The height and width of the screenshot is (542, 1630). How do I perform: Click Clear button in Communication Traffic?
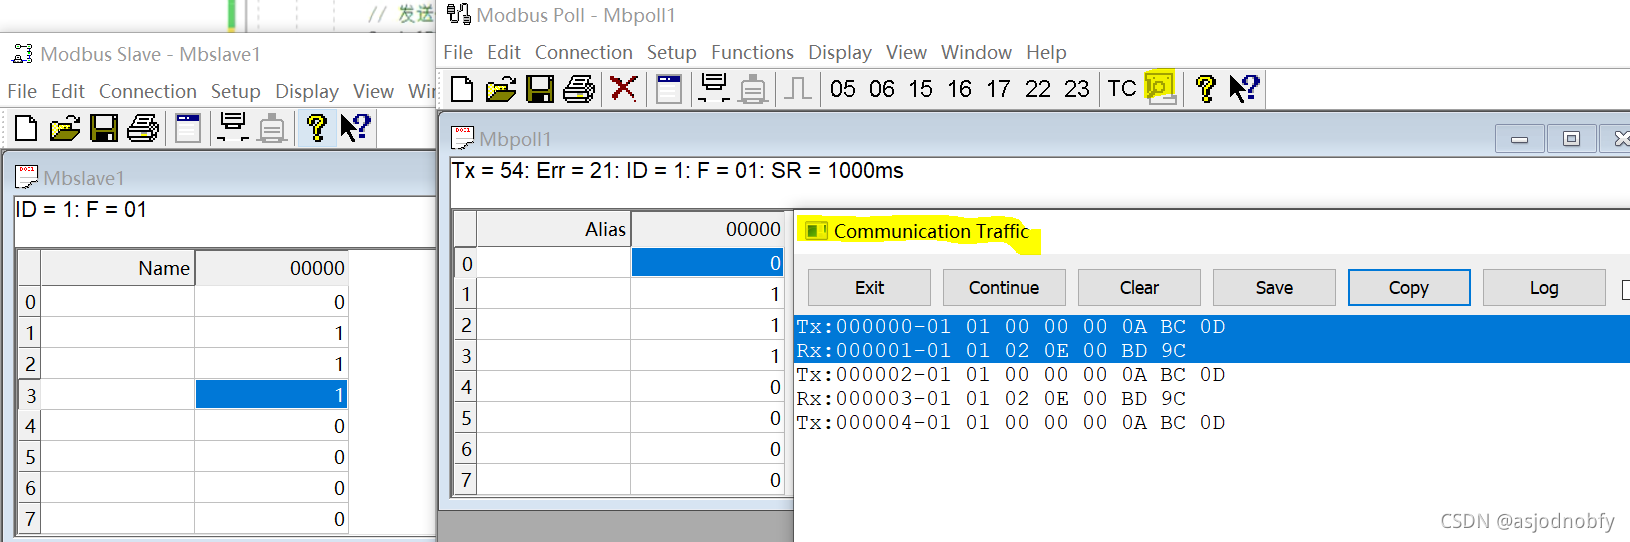1139,288
